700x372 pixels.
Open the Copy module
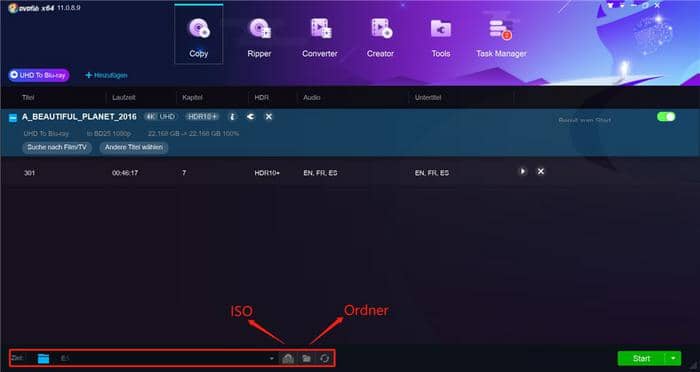coord(199,35)
